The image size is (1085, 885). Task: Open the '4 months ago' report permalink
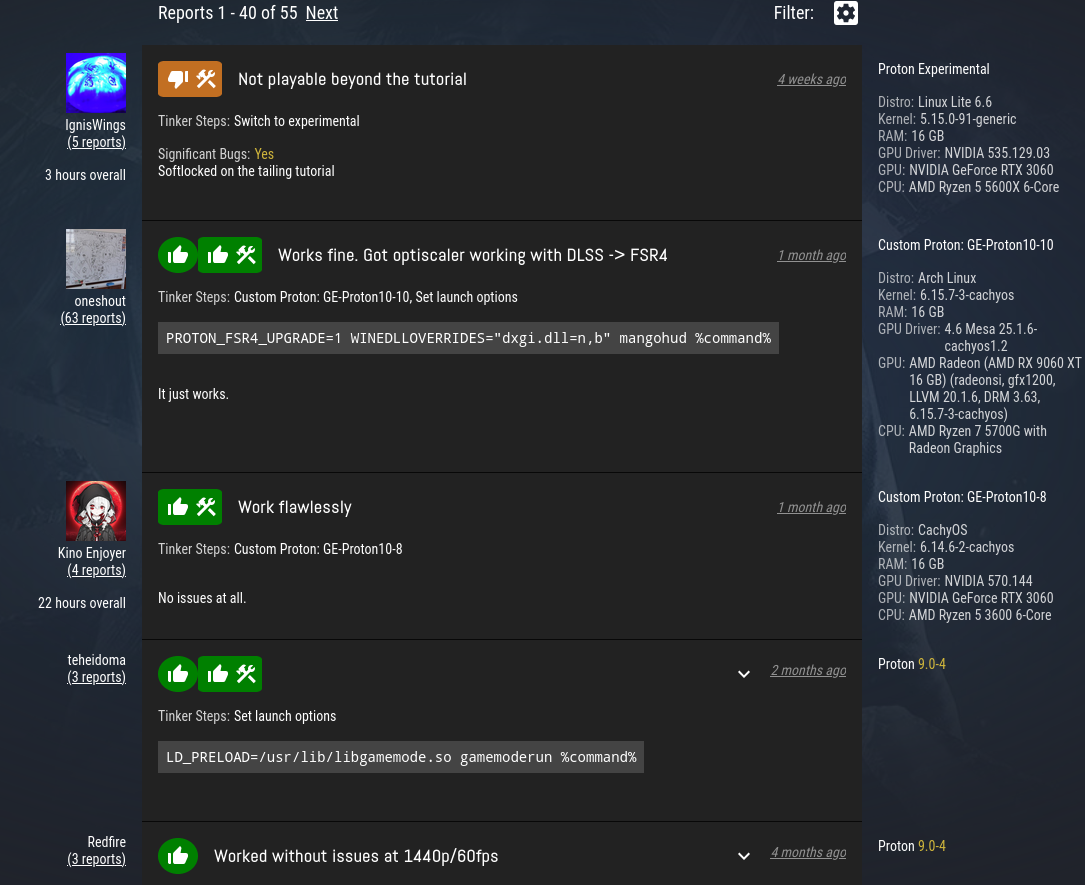tap(808, 852)
